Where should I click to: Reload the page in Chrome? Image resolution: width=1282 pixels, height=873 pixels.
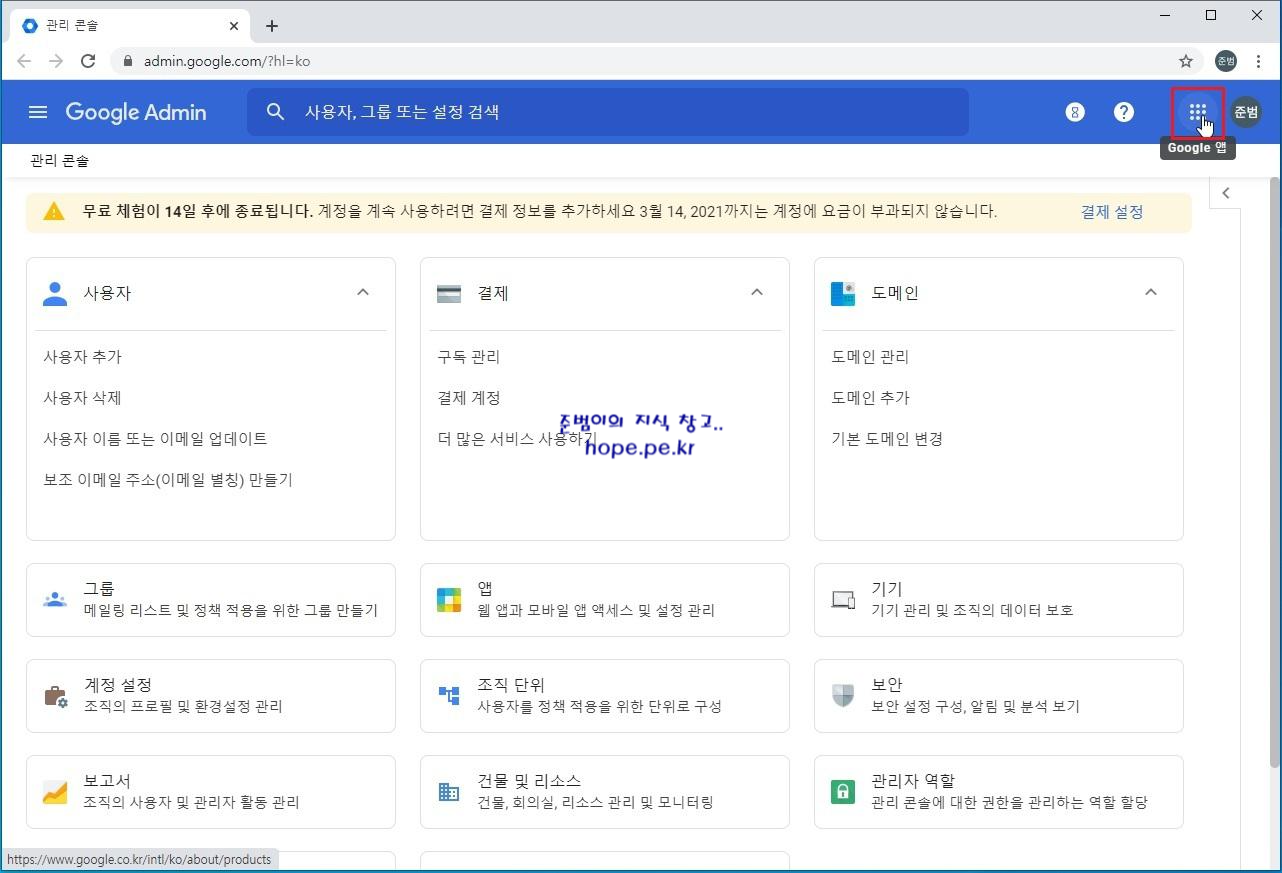[88, 61]
